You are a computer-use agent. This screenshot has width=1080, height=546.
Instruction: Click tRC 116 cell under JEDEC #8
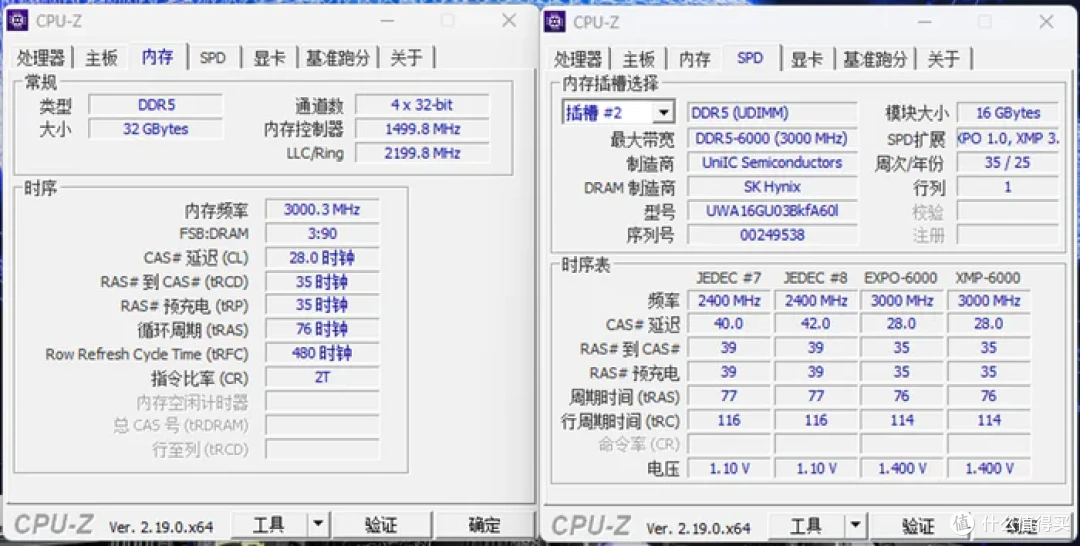(x=816, y=420)
